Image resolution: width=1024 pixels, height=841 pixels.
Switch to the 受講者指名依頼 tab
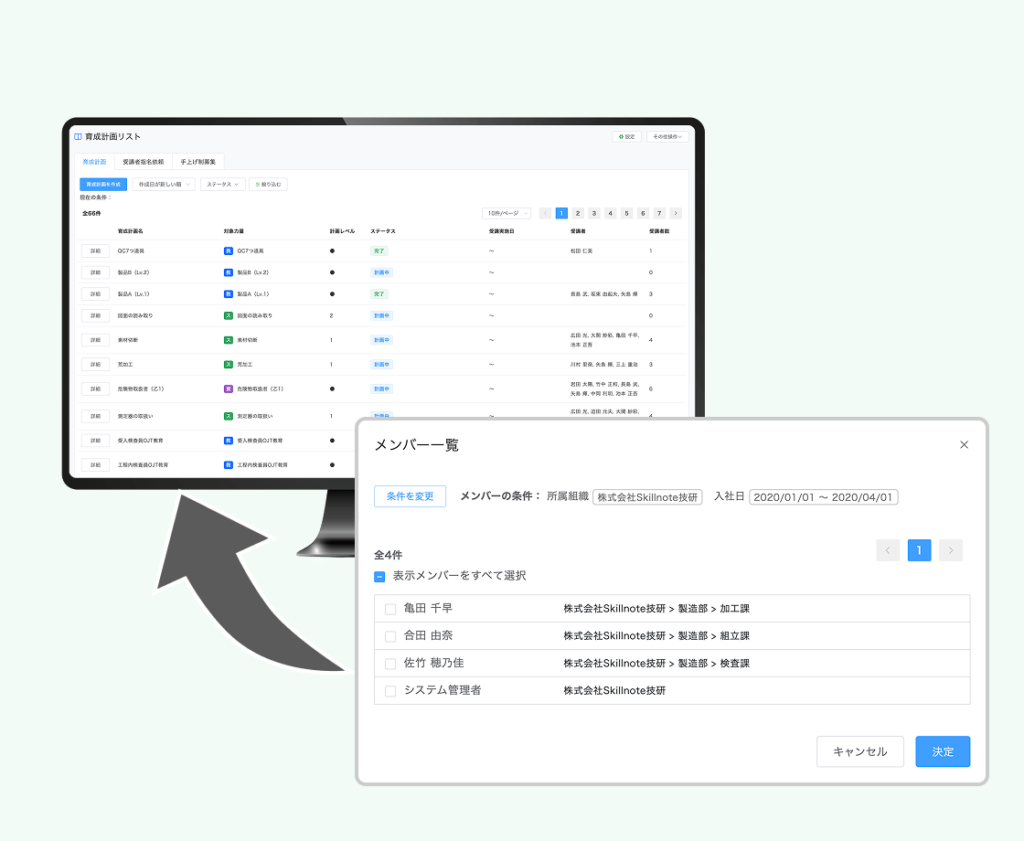pos(143,161)
